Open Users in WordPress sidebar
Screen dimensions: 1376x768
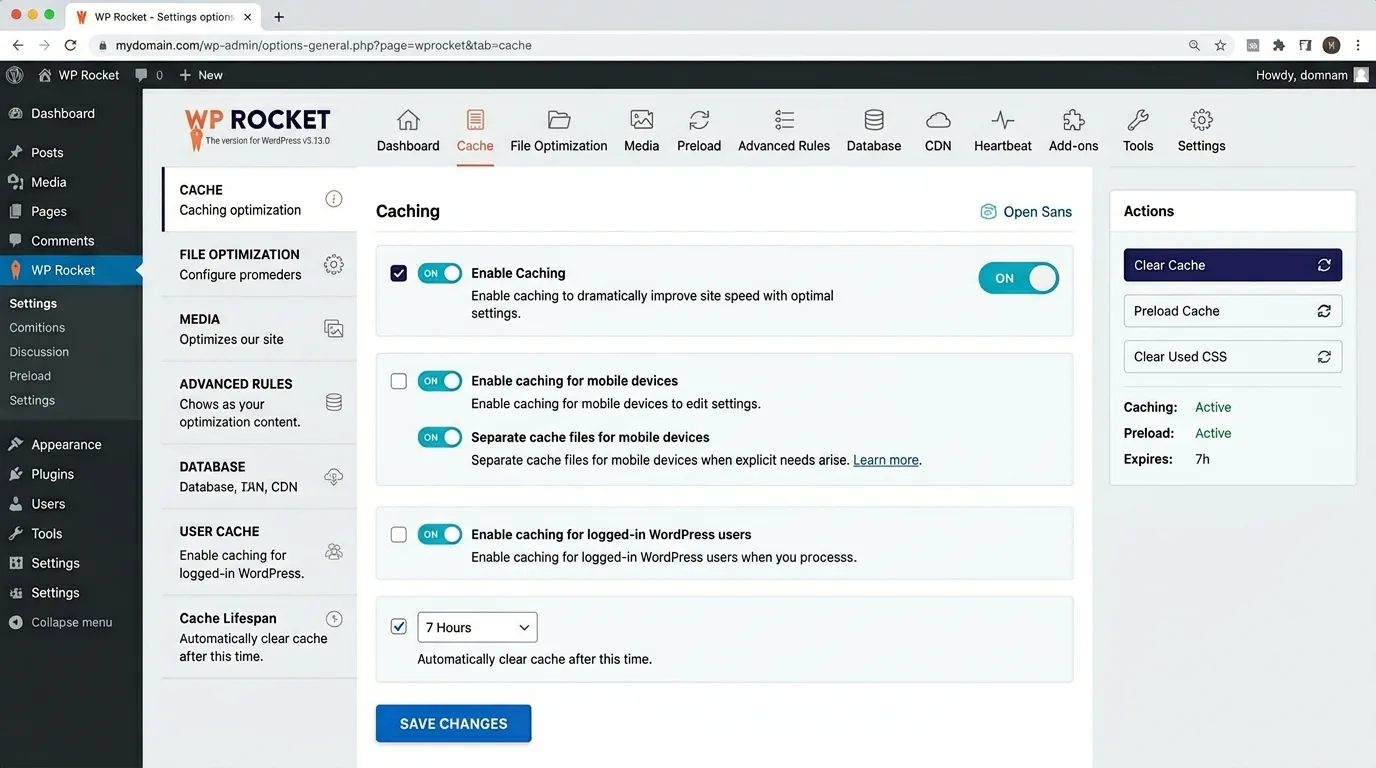click(48, 504)
